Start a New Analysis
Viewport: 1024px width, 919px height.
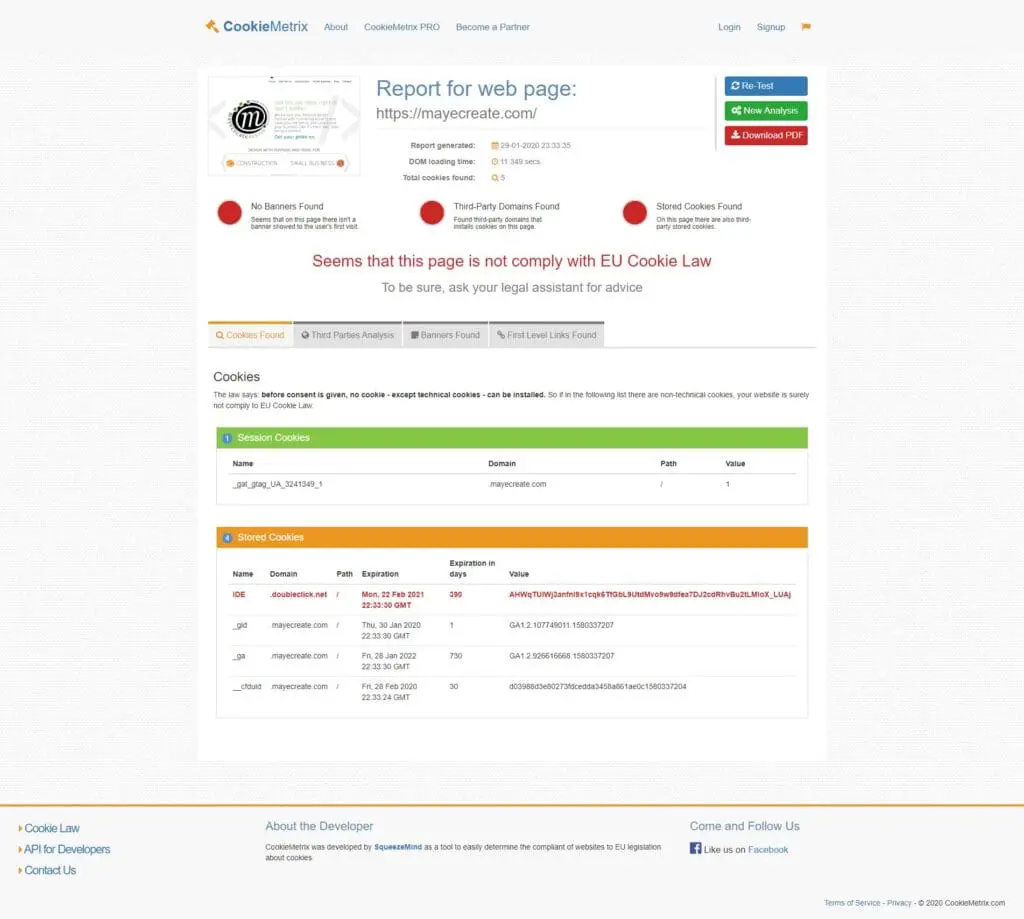765,111
